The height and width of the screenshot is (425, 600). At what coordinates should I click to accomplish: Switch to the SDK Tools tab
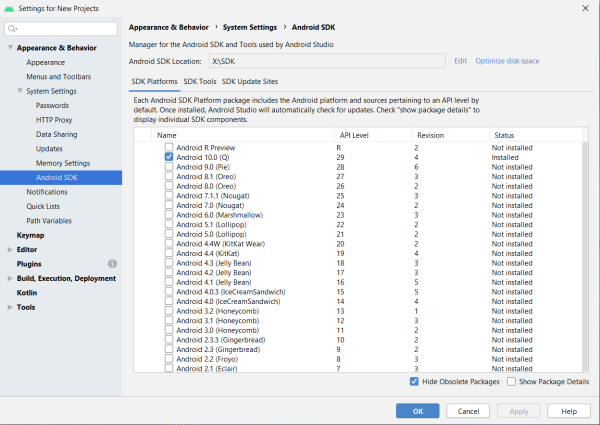point(199,81)
